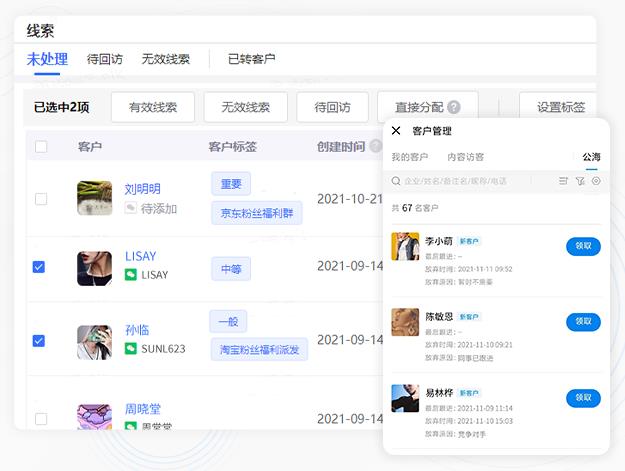This screenshot has width=625, height=471.
Task: Open 易林桦's avatar in 公海 list
Action: point(405,398)
